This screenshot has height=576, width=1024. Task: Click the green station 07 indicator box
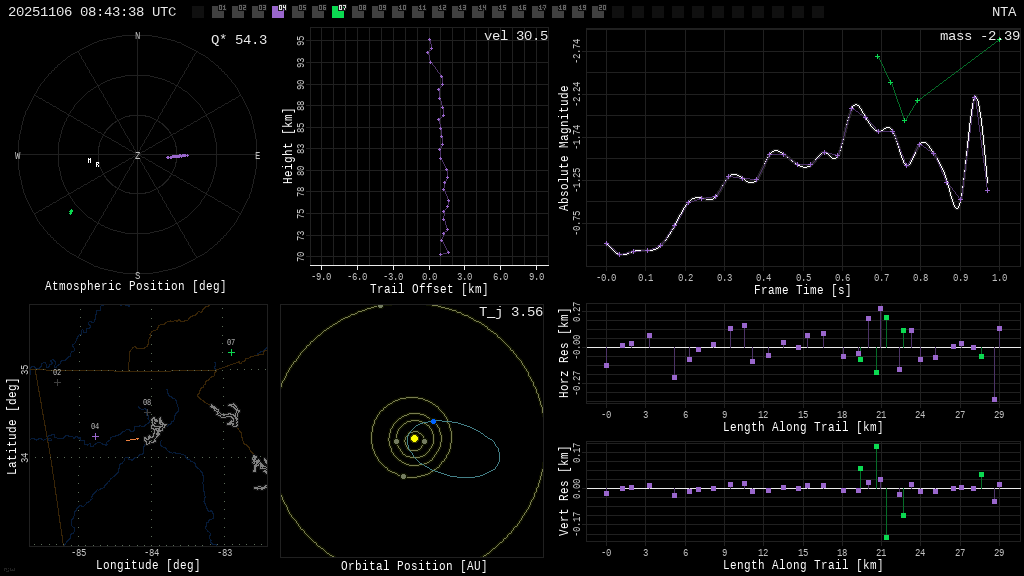(338, 12)
